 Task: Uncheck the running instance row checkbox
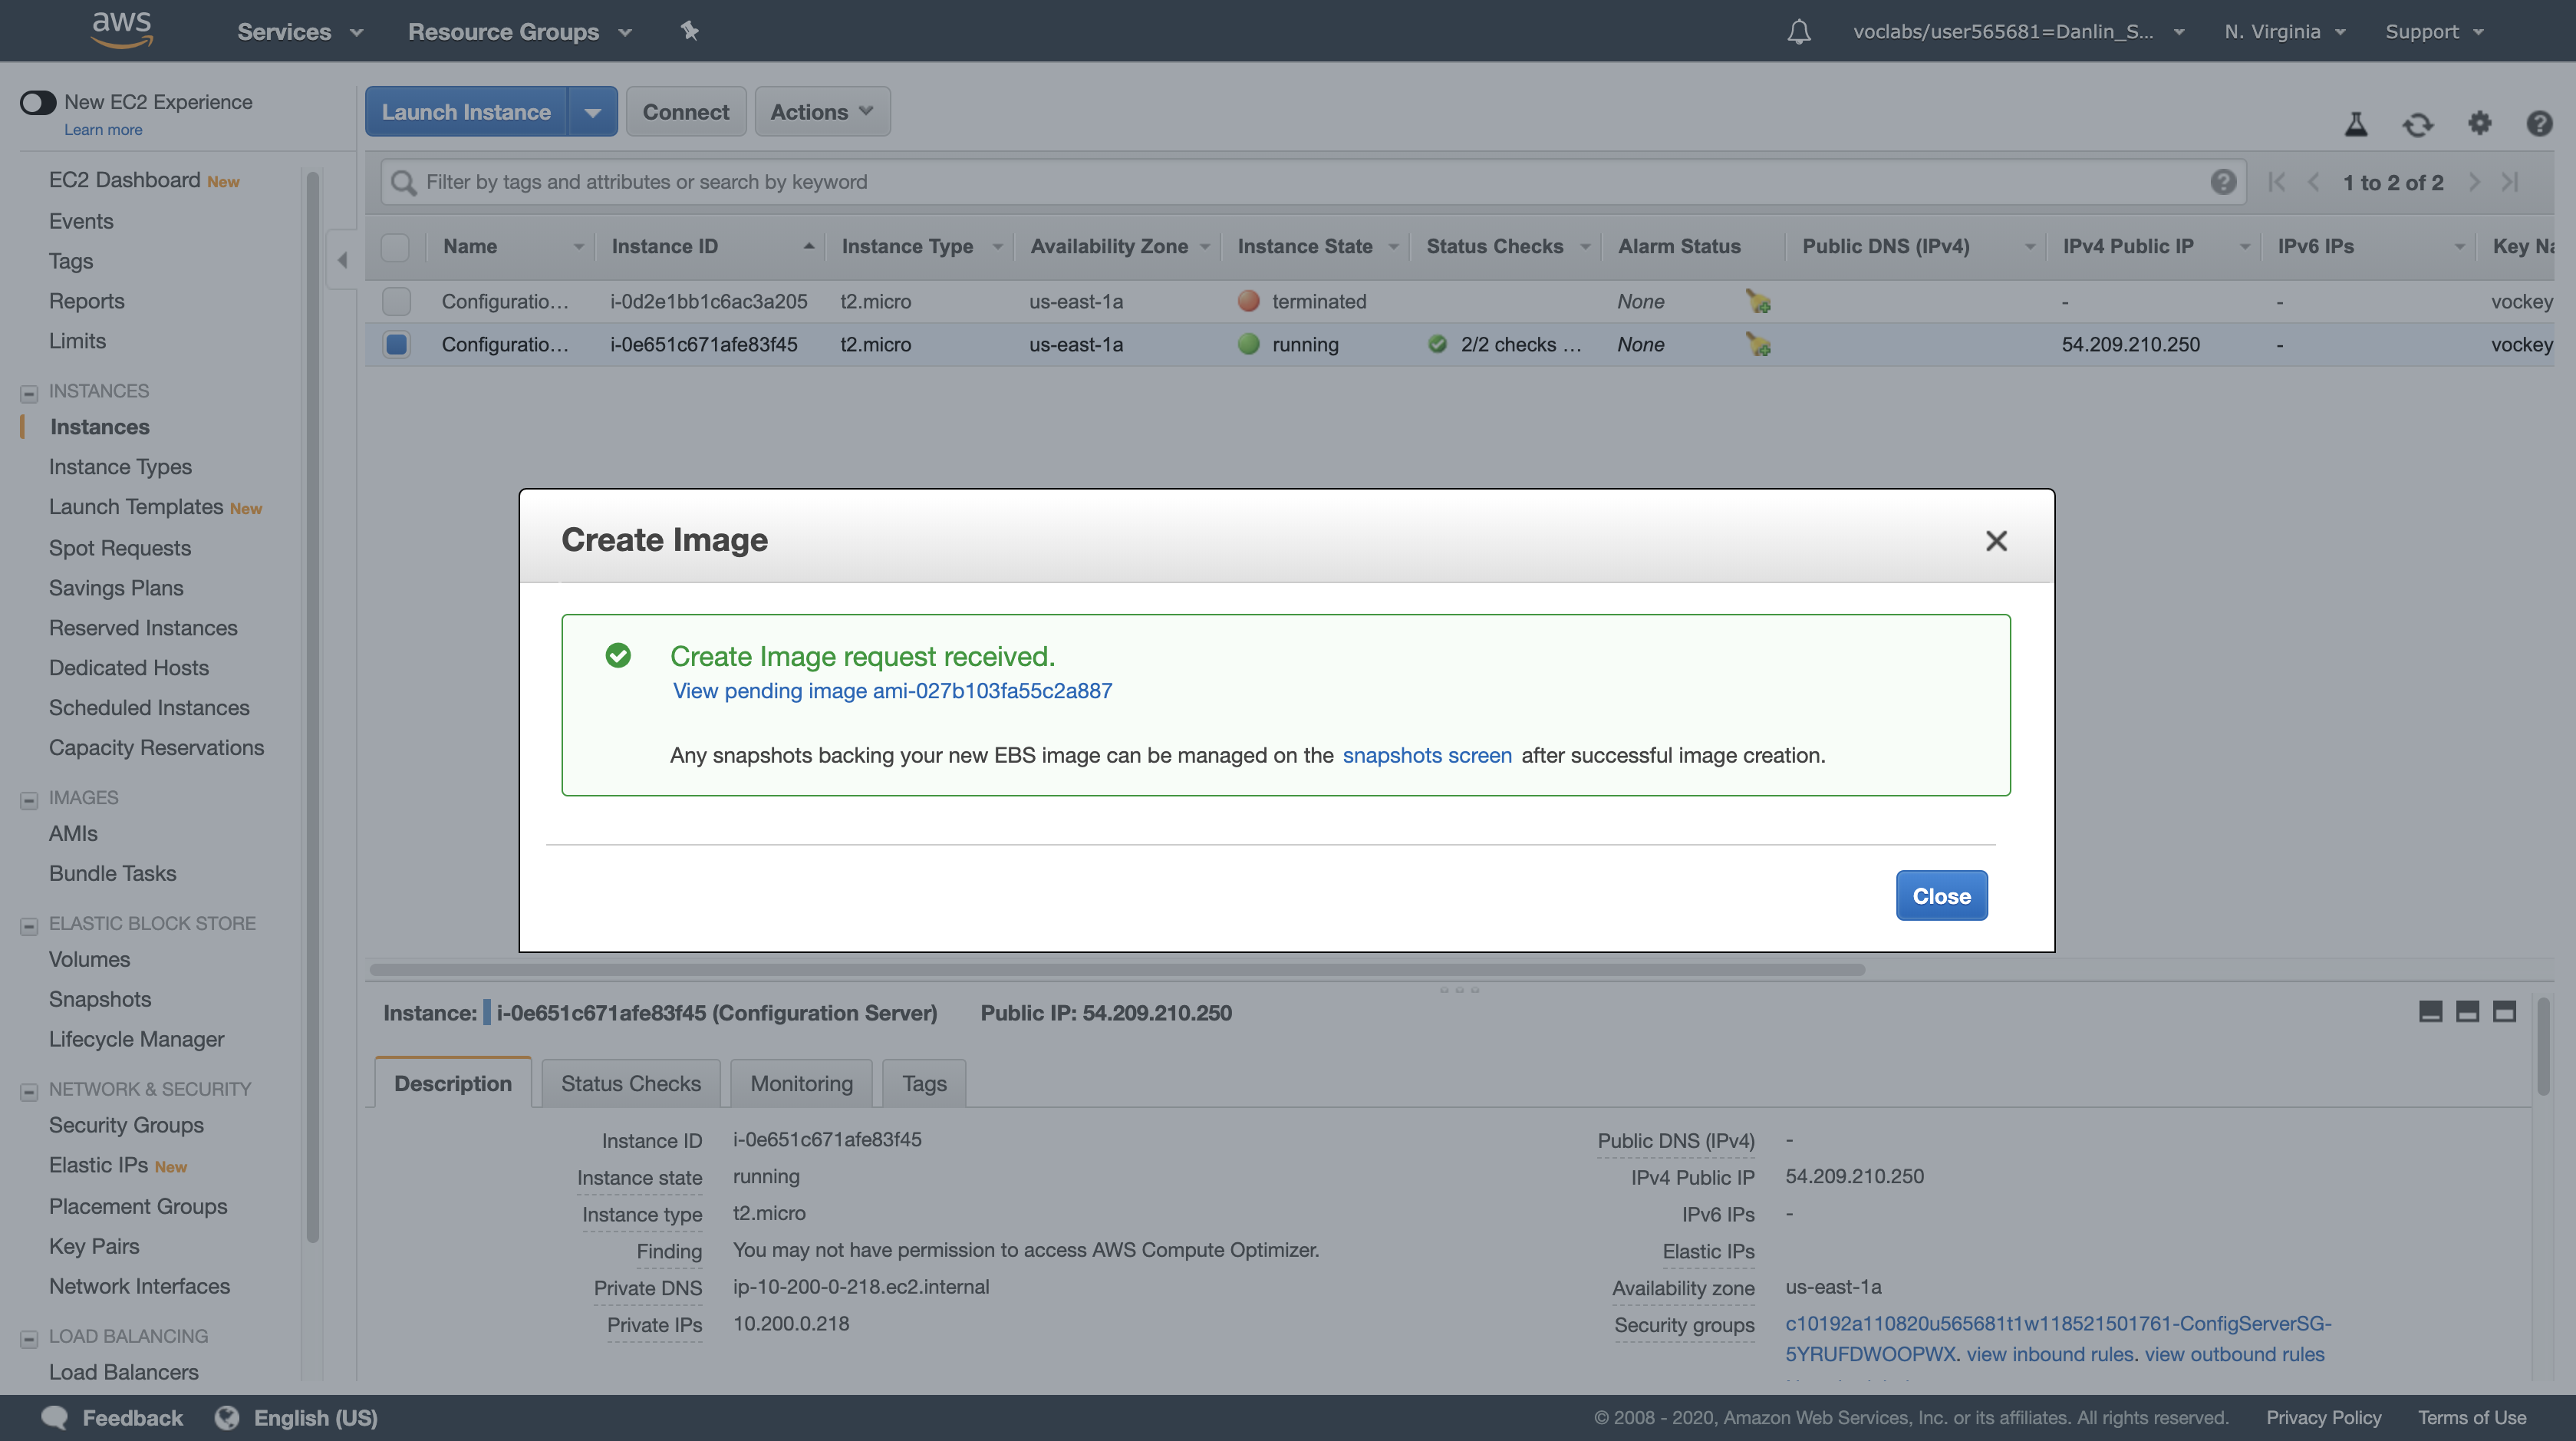396,344
